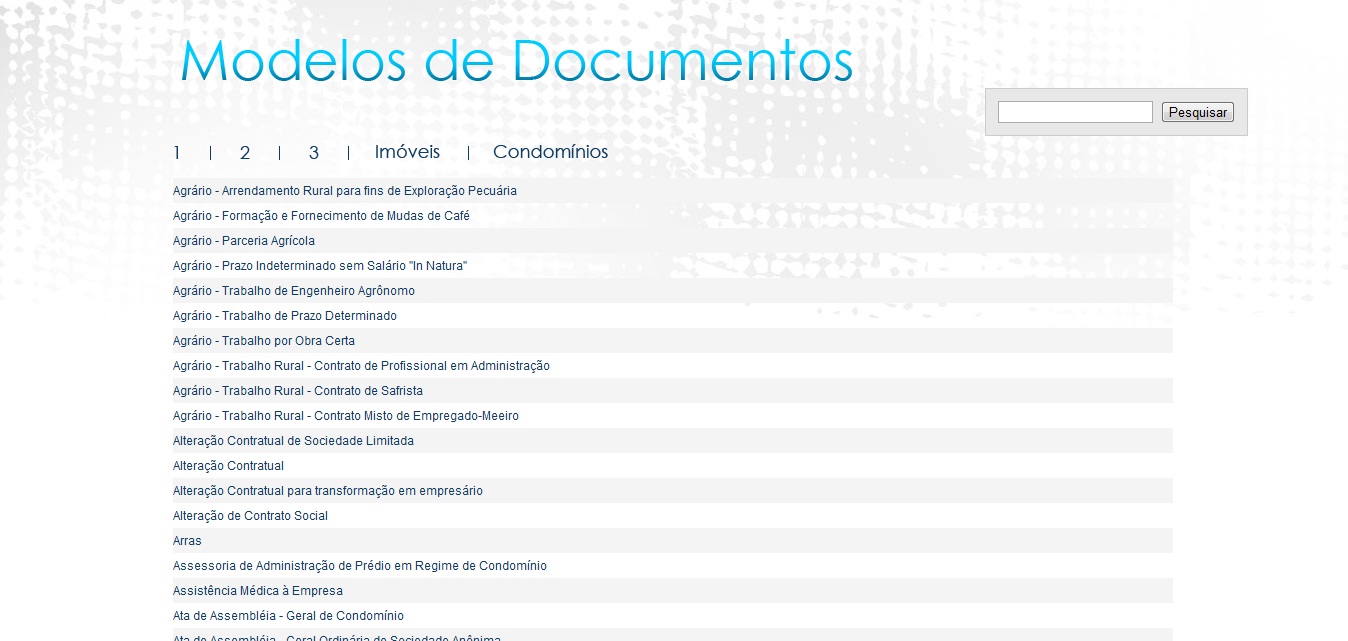This screenshot has width=1348, height=641.
Task: Click inside the search text field
Action: pyautogui.click(x=1074, y=111)
